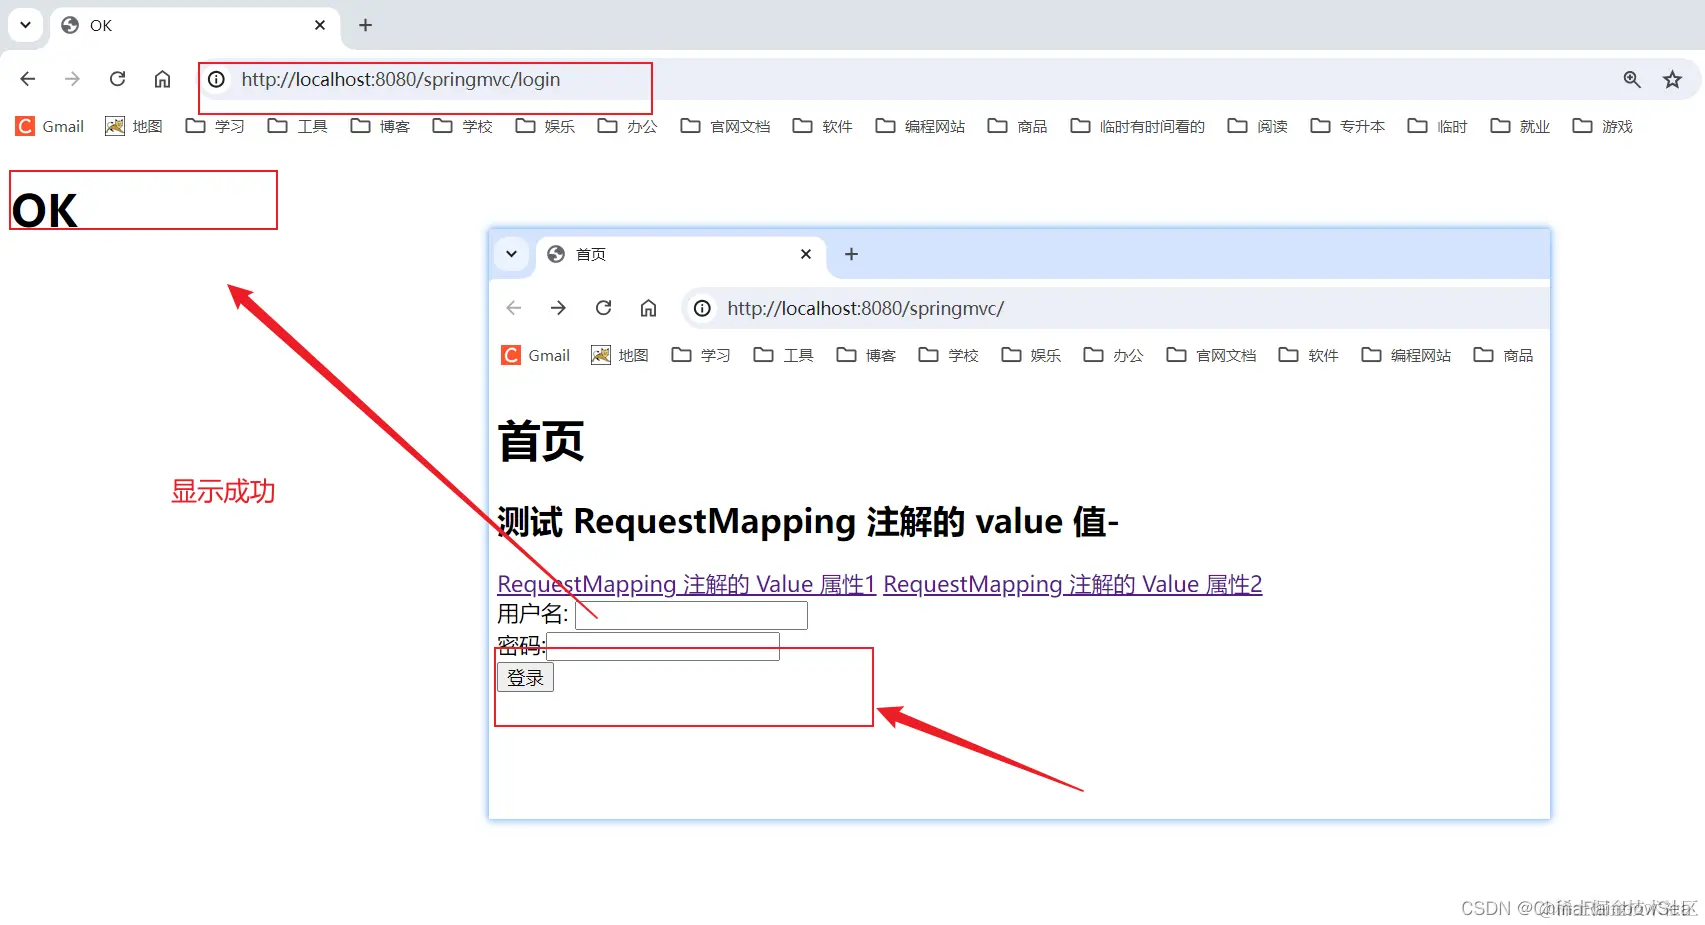Click the forward arrow in the 首页 window
The height and width of the screenshot is (925, 1705).
(558, 308)
